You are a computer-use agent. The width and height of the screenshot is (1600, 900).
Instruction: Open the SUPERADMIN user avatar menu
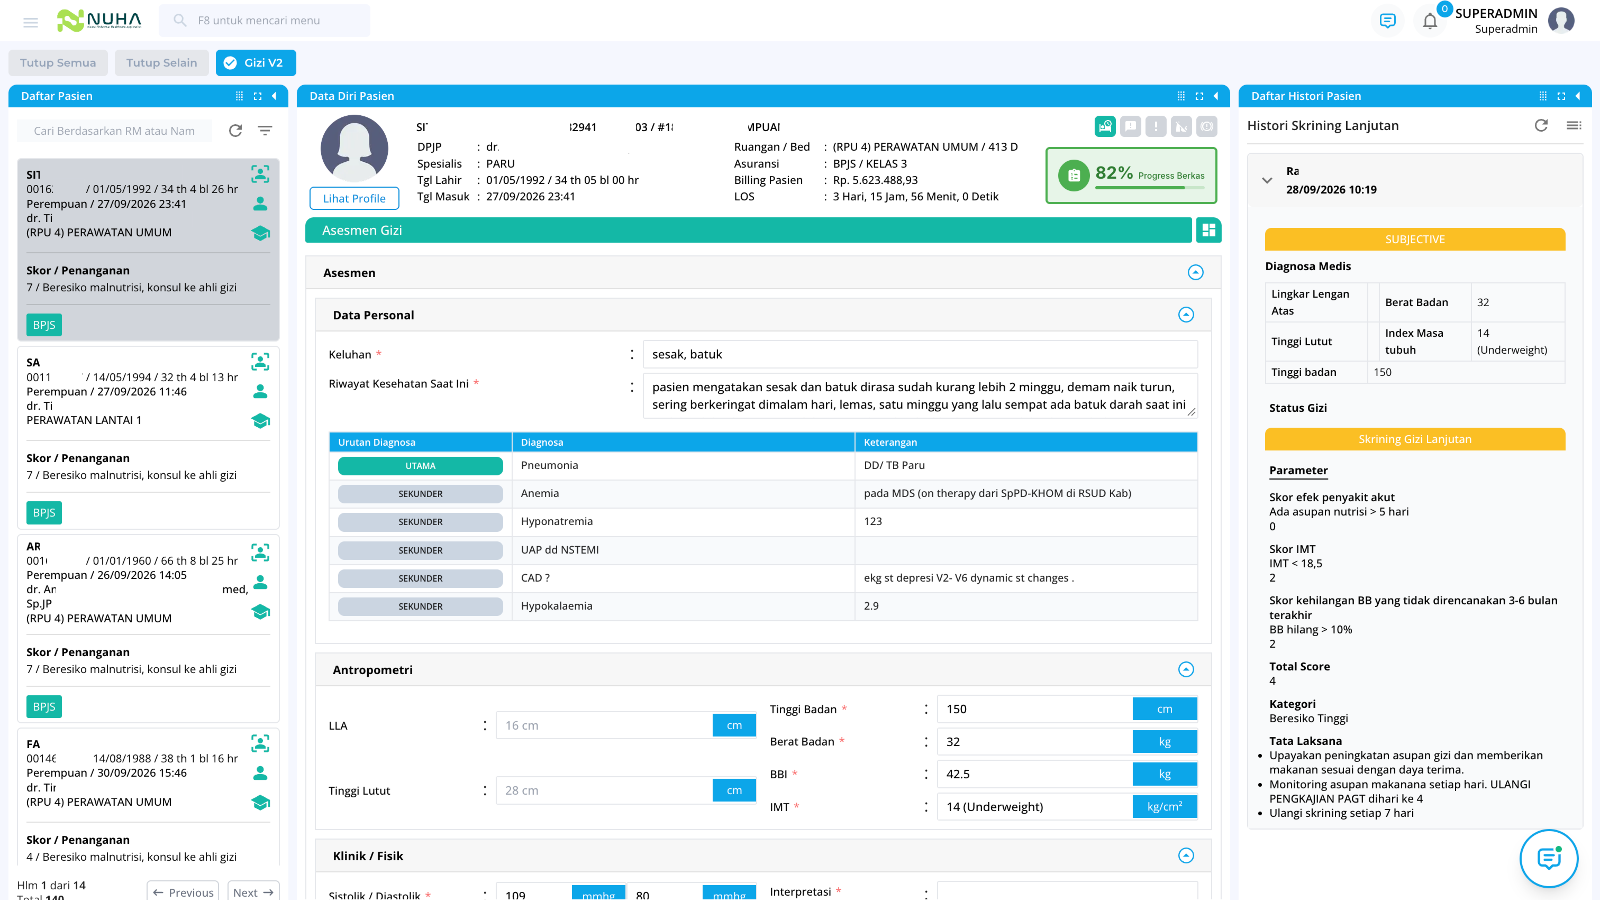(x=1561, y=20)
